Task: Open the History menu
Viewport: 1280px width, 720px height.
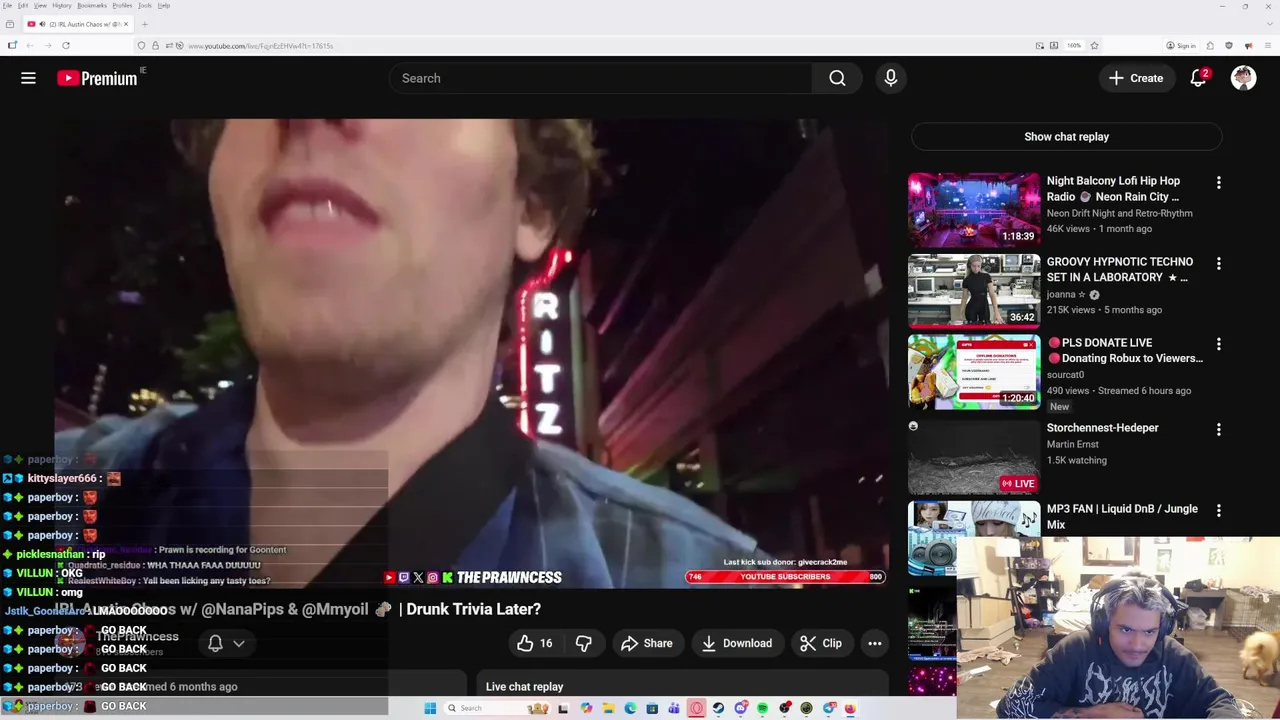Action: pos(62,5)
